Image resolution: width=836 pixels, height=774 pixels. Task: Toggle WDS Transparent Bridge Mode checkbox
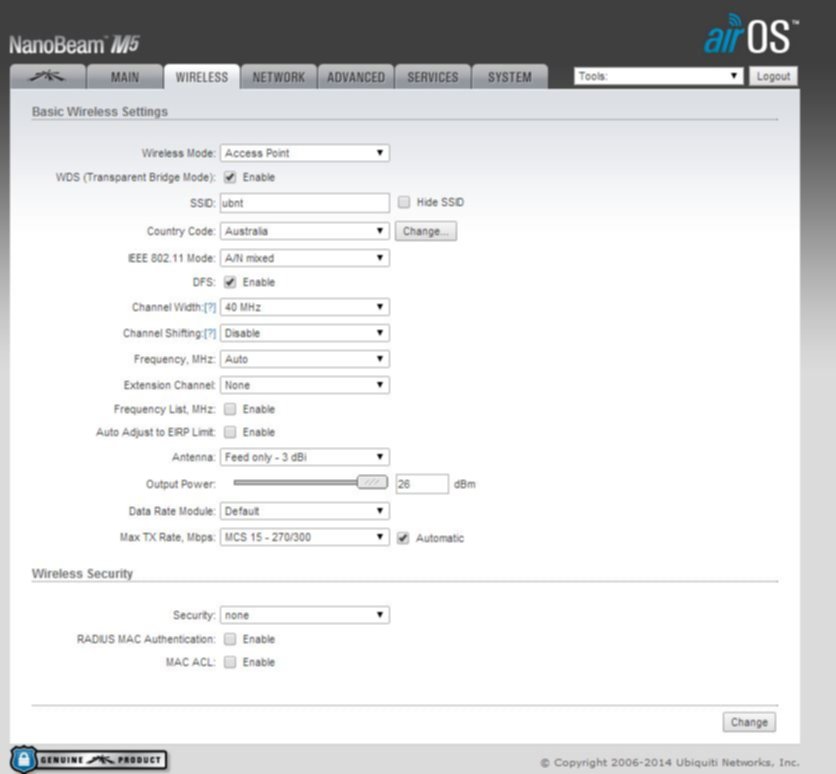pyautogui.click(x=230, y=177)
